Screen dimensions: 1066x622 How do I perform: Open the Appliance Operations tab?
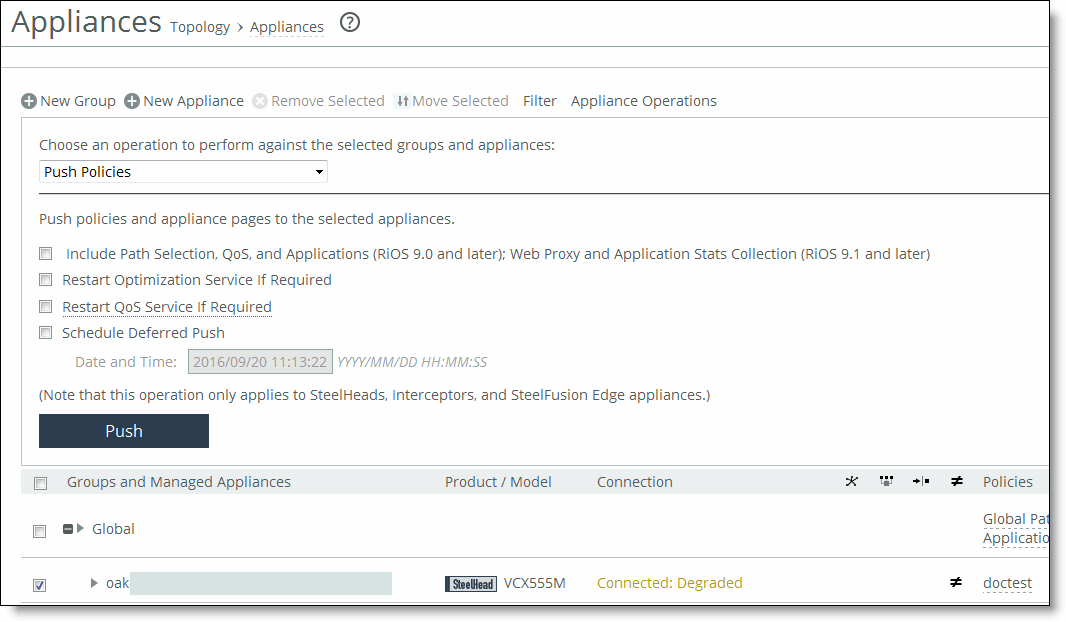point(643,101)
